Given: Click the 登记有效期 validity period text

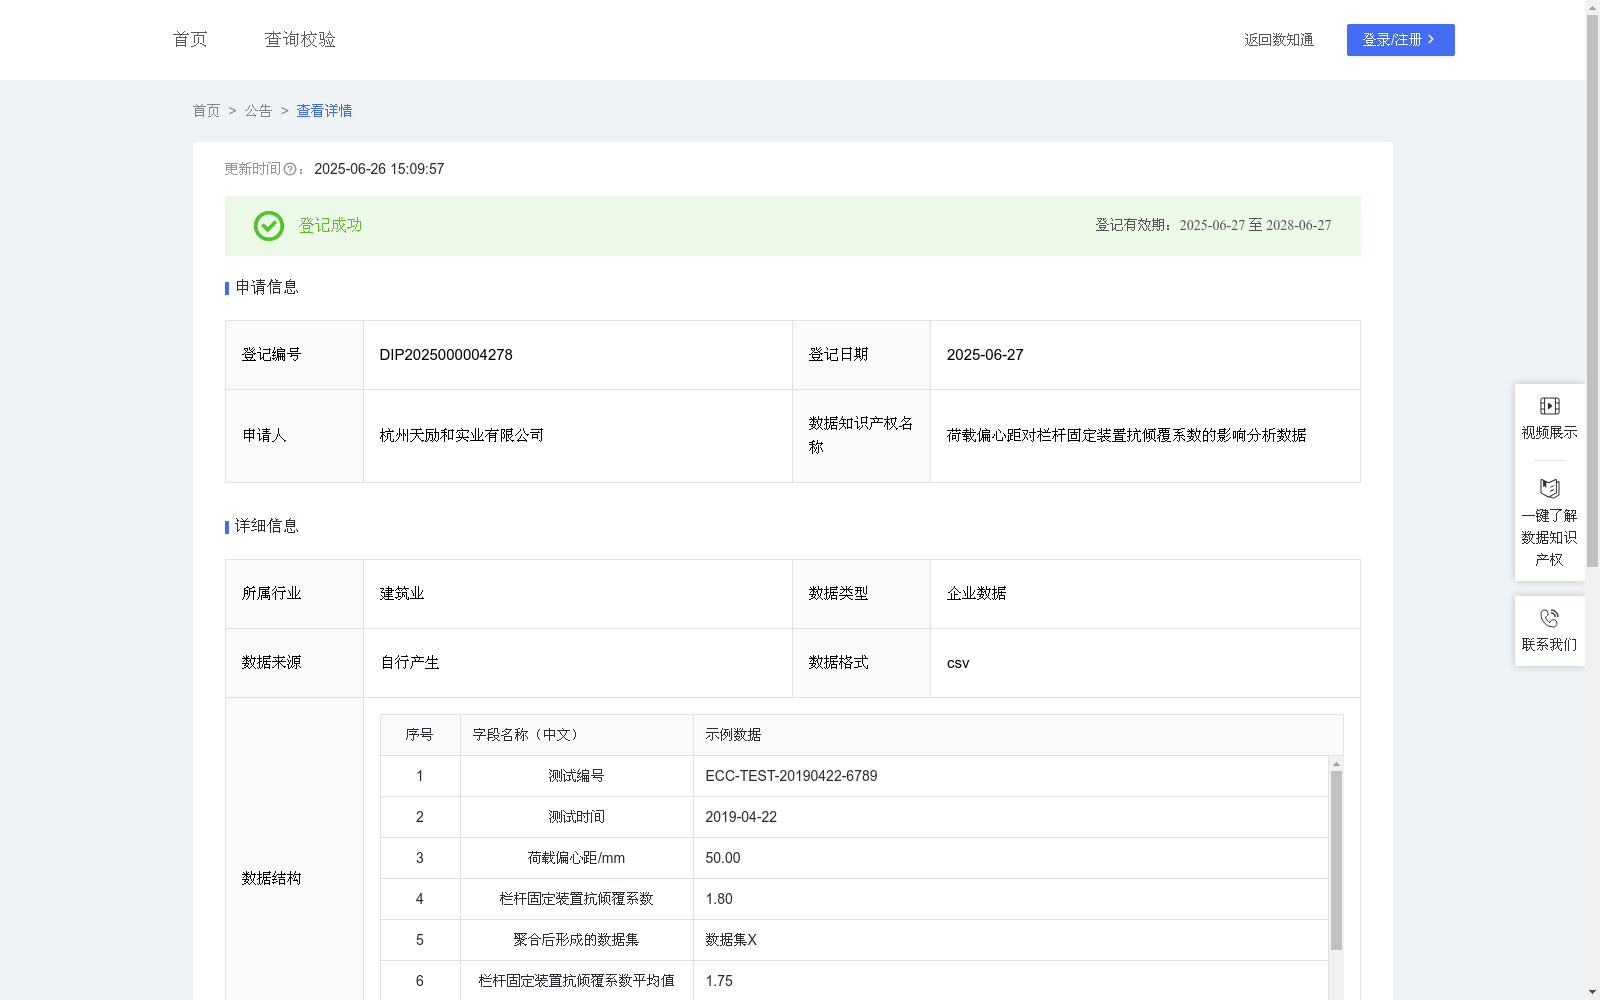Looking at the screenshot, I should (1213, 226).
